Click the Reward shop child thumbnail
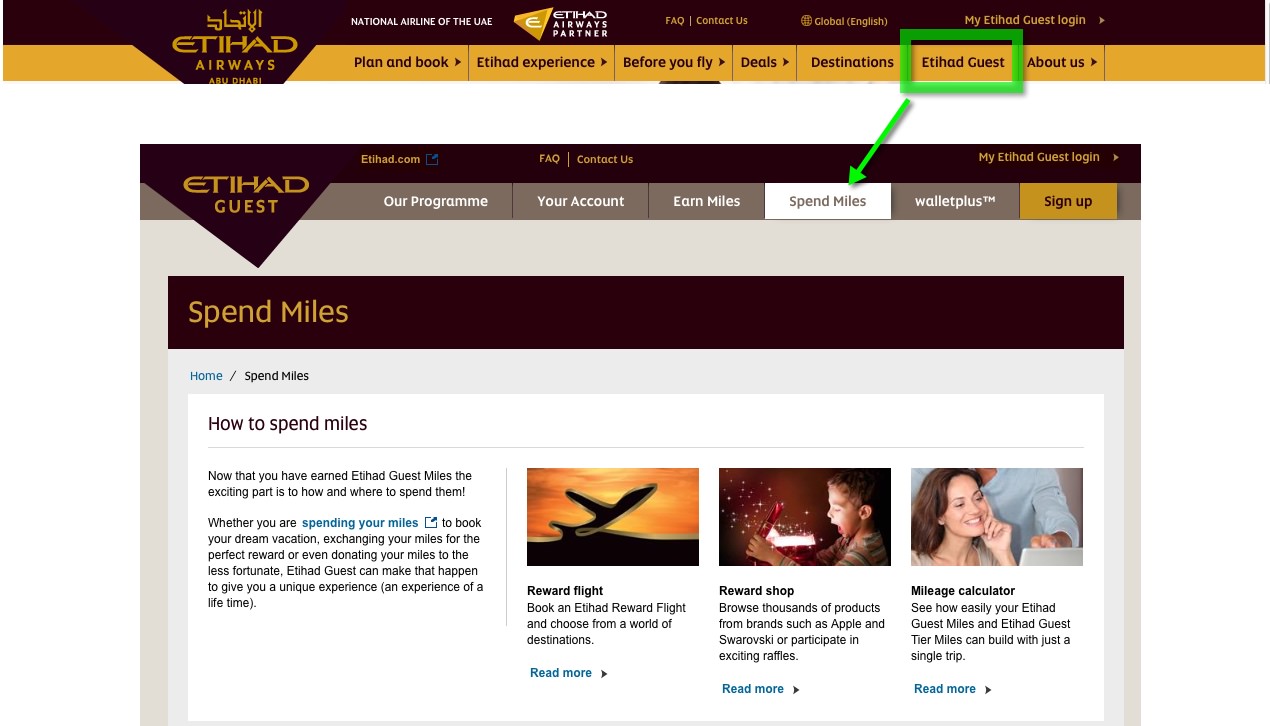 pyautogui.click(x=805, y=517)
